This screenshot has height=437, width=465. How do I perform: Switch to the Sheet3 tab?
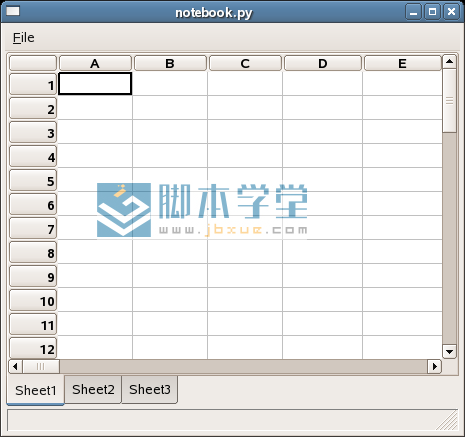(x=150, y=389)
